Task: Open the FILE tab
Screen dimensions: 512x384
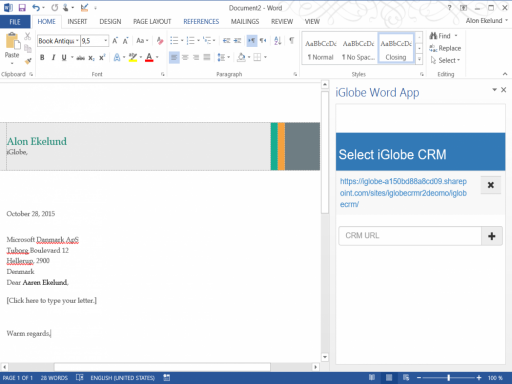Action: click(x=15, y=22)
